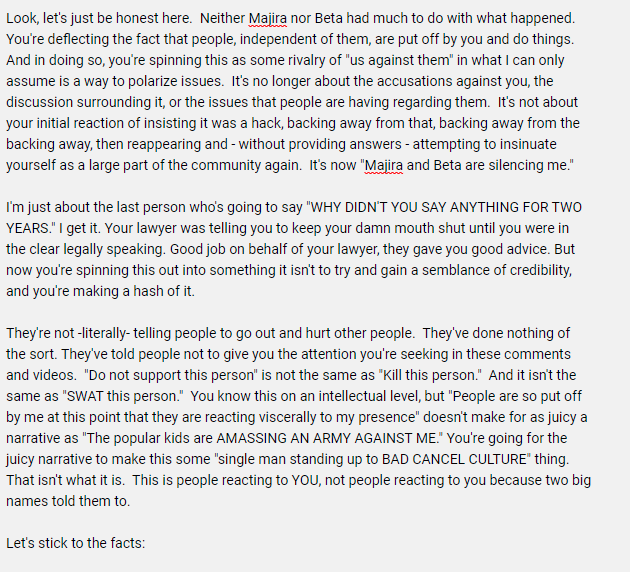This screenshot has height=572, width=630.
Task: Click the underlined misspelled "Majira" in first line
Action: pos(268,18)
